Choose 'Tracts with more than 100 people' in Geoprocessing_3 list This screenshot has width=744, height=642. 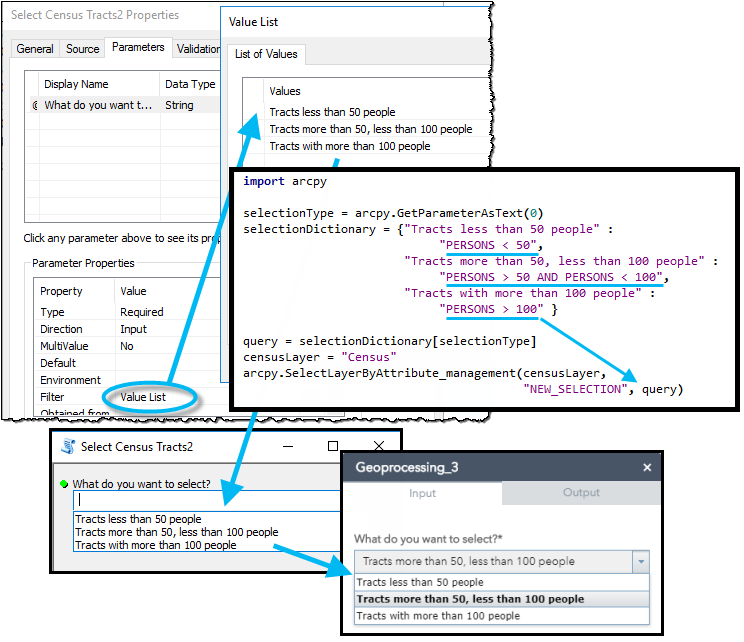click(502, 616)
